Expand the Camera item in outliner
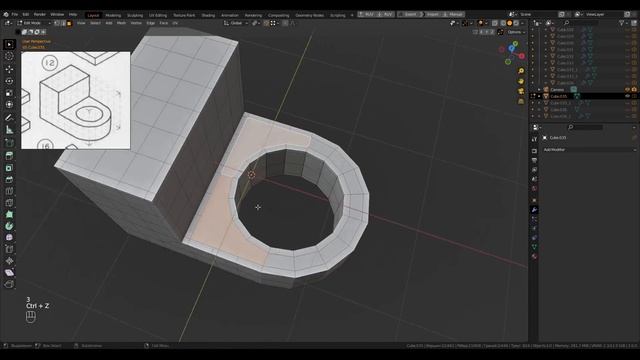 pos(539,89)
